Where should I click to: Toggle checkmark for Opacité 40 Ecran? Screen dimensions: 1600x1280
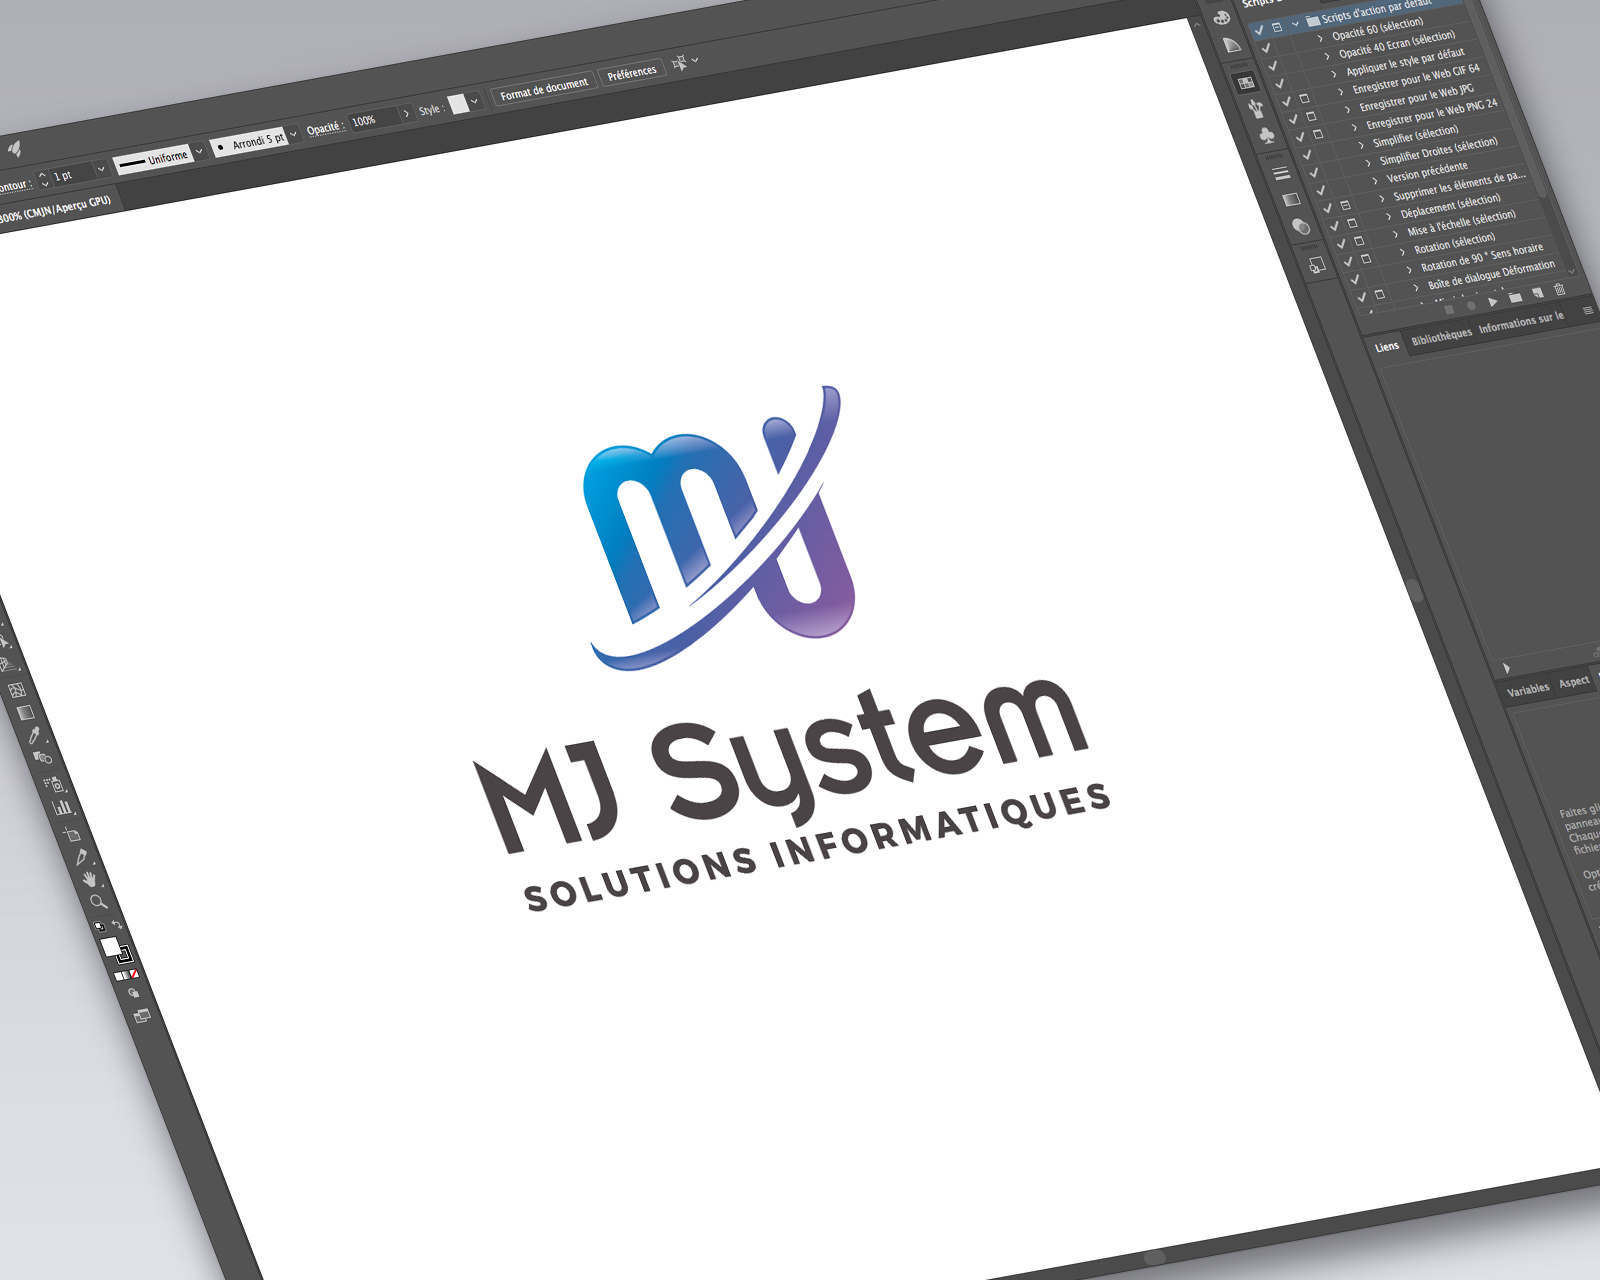tap(1272, 66)
